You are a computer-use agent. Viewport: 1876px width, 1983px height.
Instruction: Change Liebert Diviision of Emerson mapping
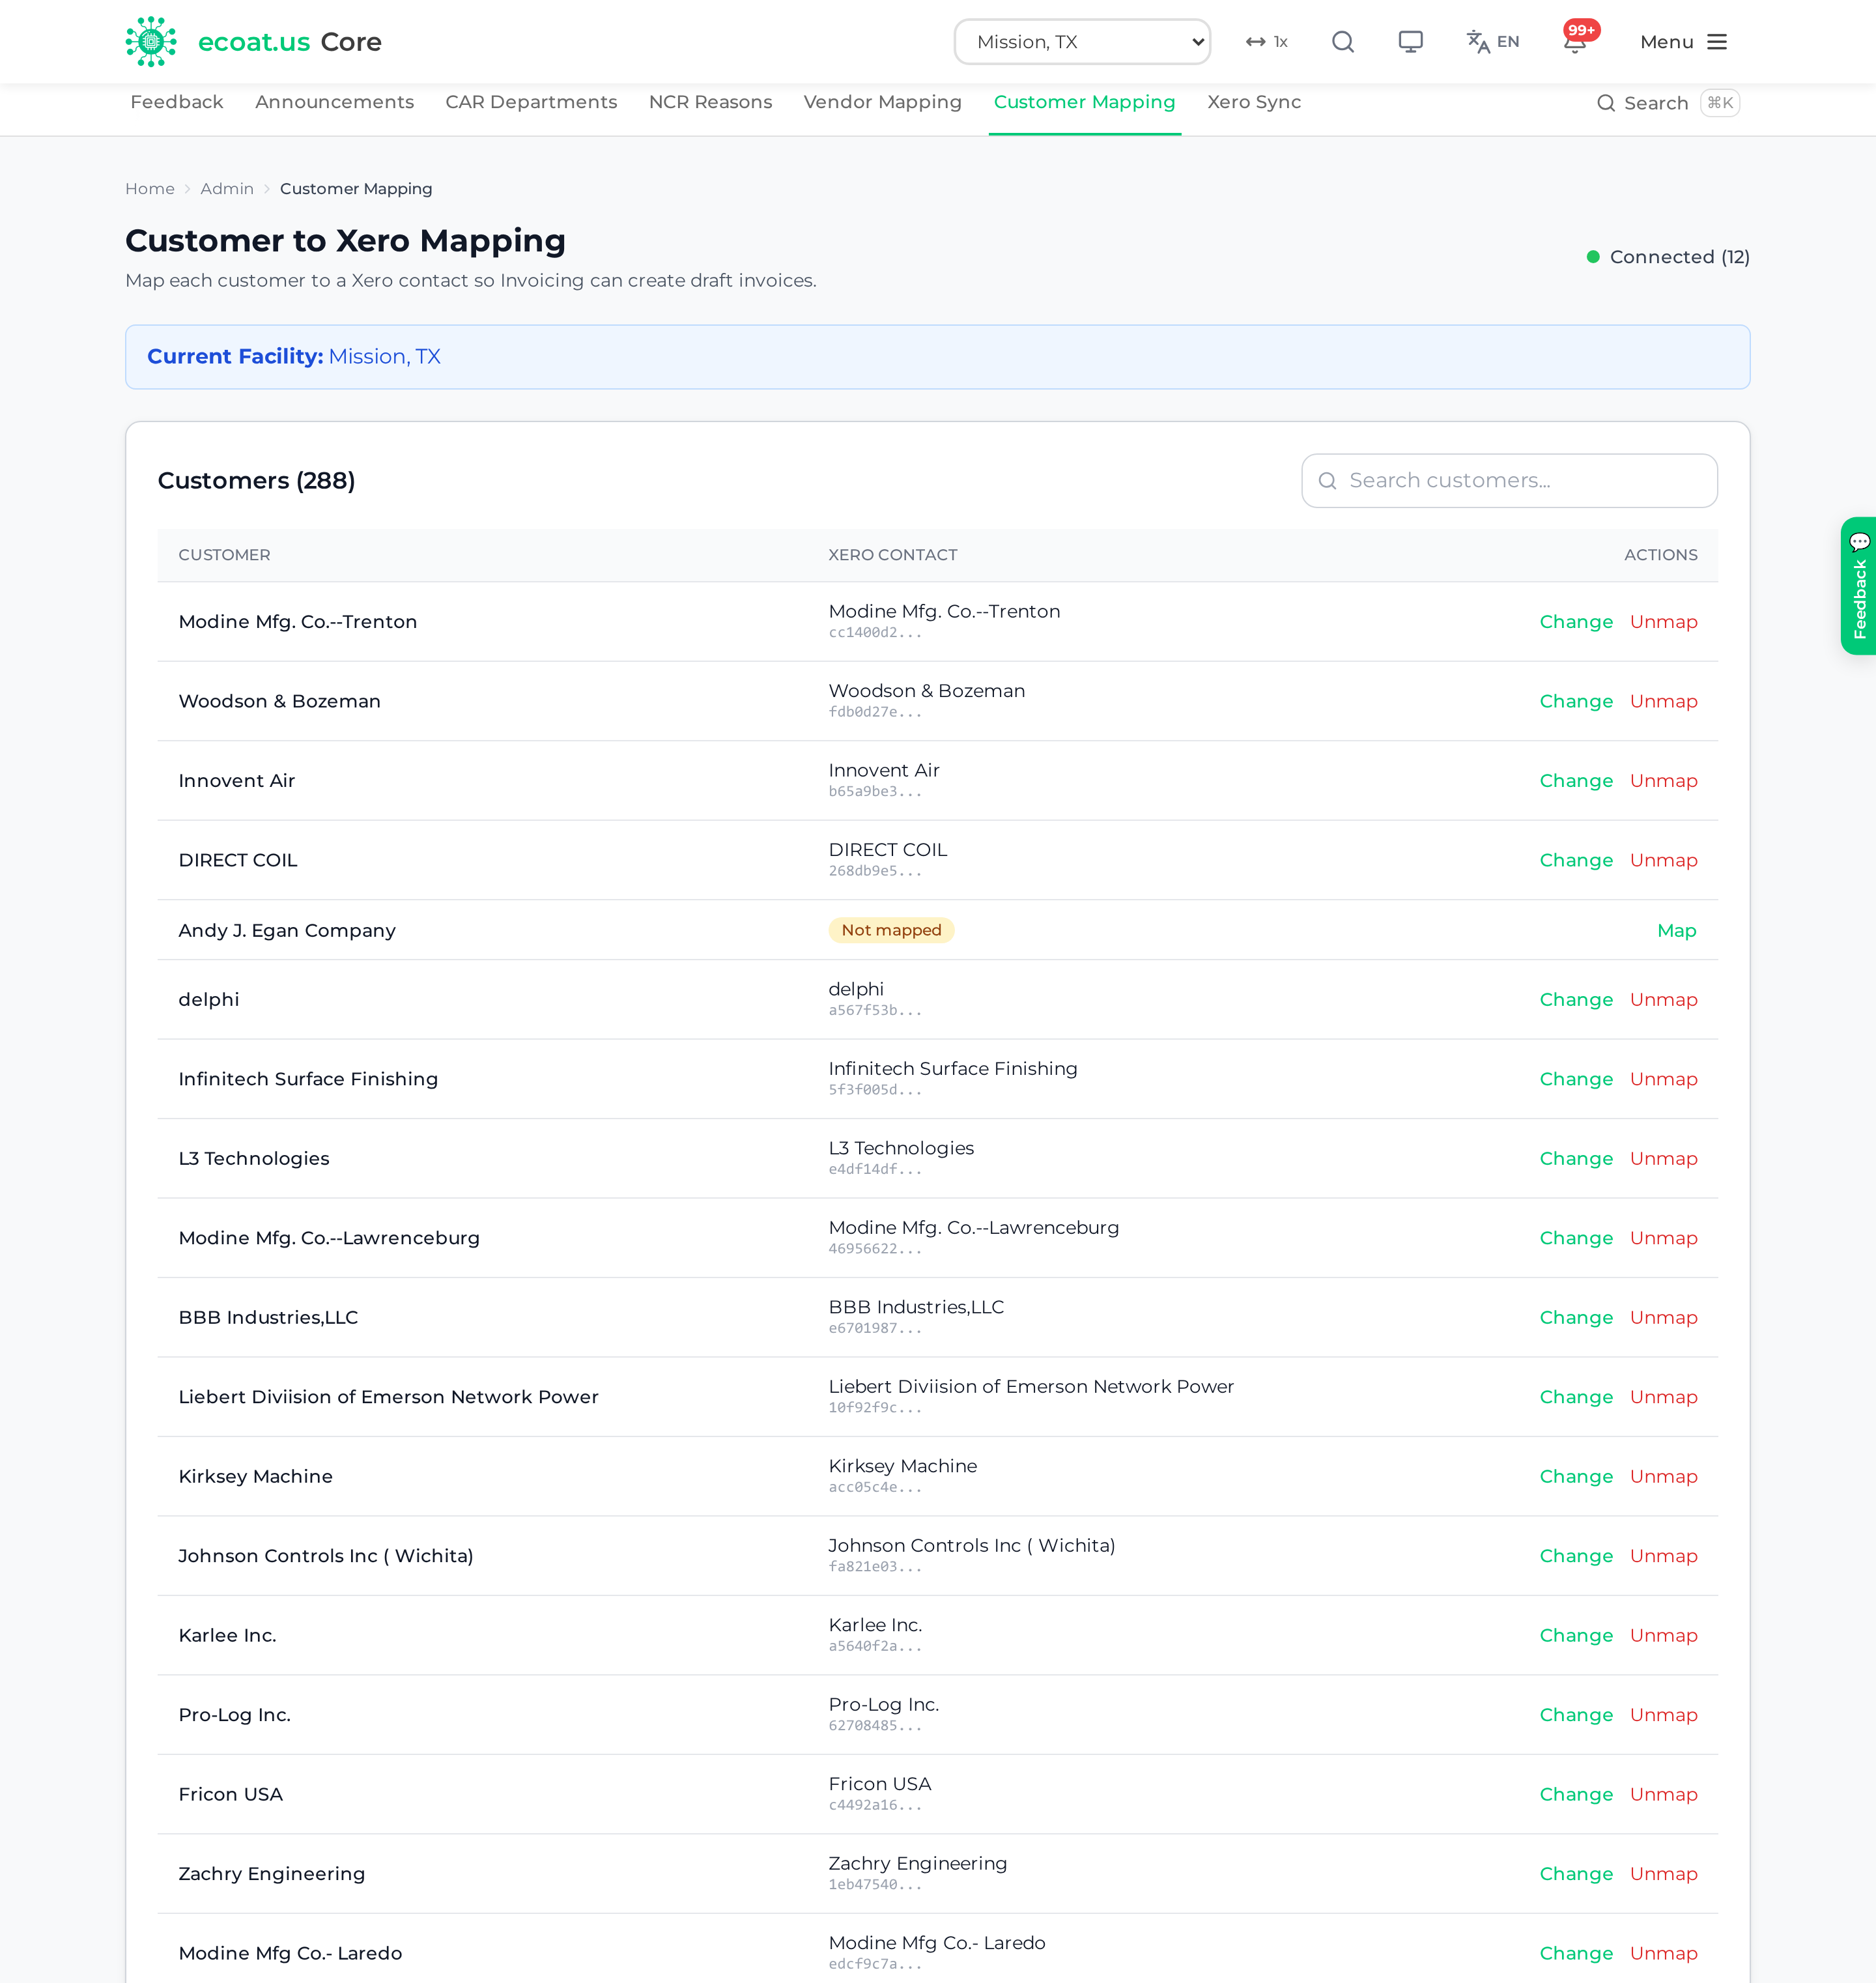[x=1576, y=1398]
